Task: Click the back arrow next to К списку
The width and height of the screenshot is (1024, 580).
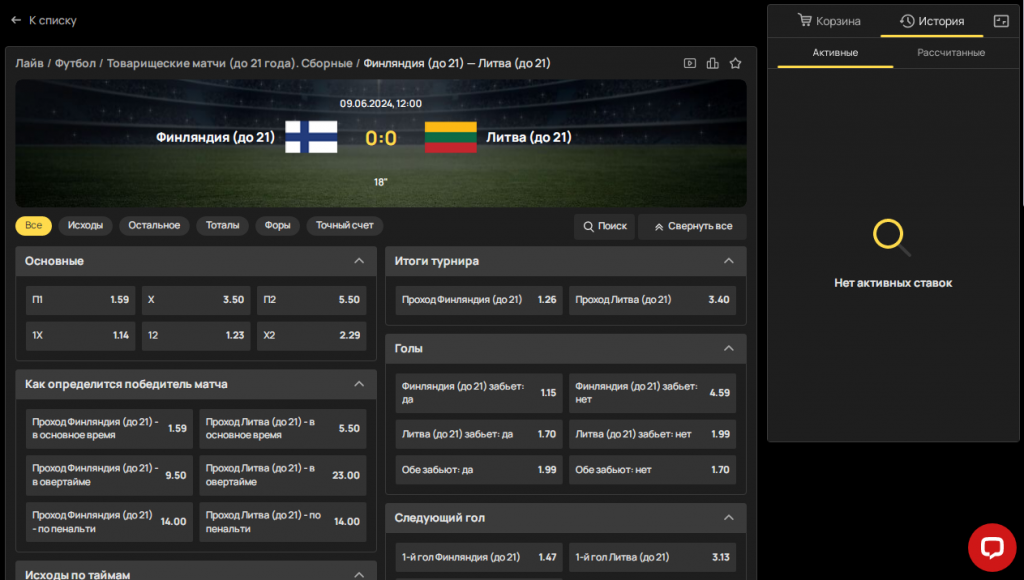Action: [x=16, y=20]
